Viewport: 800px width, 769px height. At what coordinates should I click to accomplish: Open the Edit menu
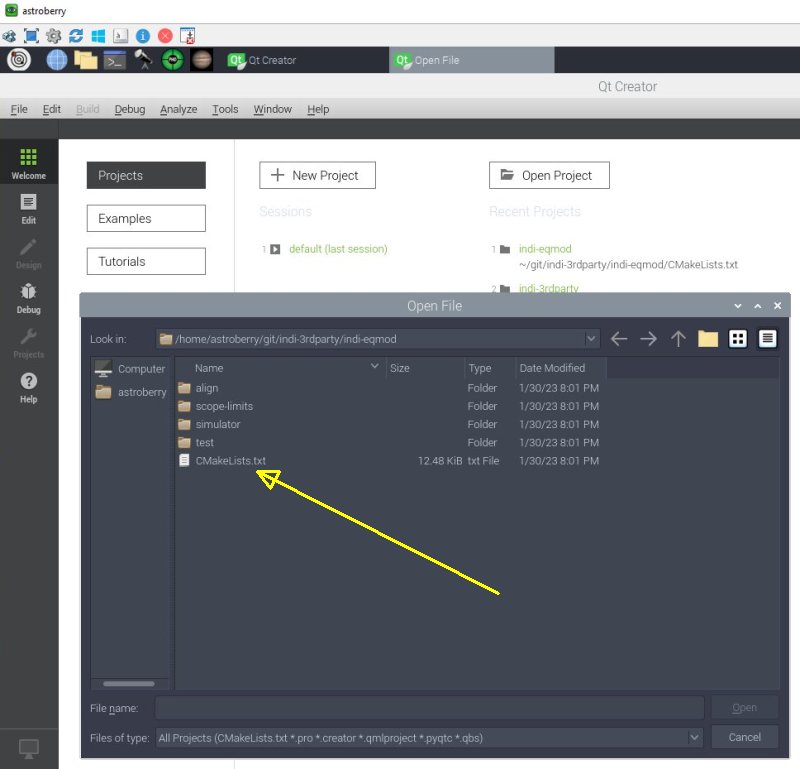[x=52, y=109]
